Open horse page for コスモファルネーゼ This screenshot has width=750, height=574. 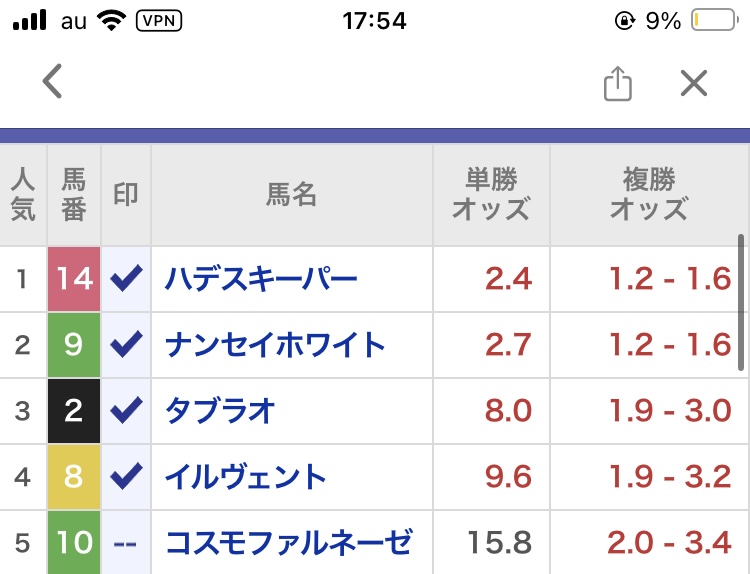288,542
